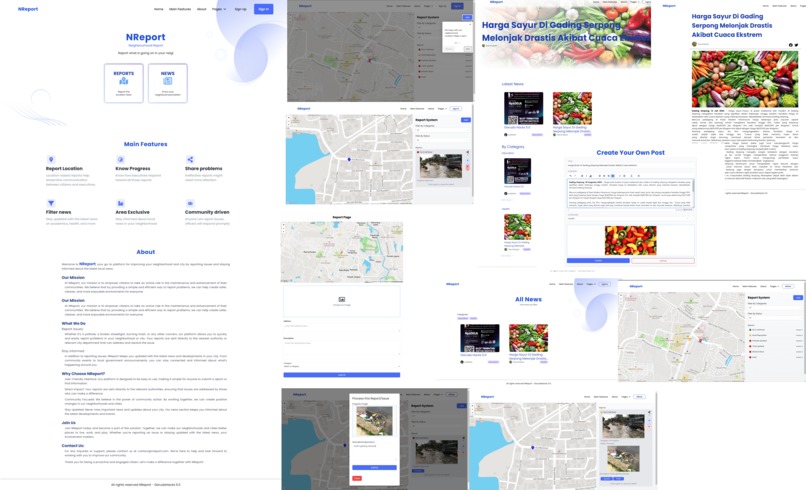Open the vegetable thumbnail under By Category Health
Viewport: 806px width, 490px height.
517,227
